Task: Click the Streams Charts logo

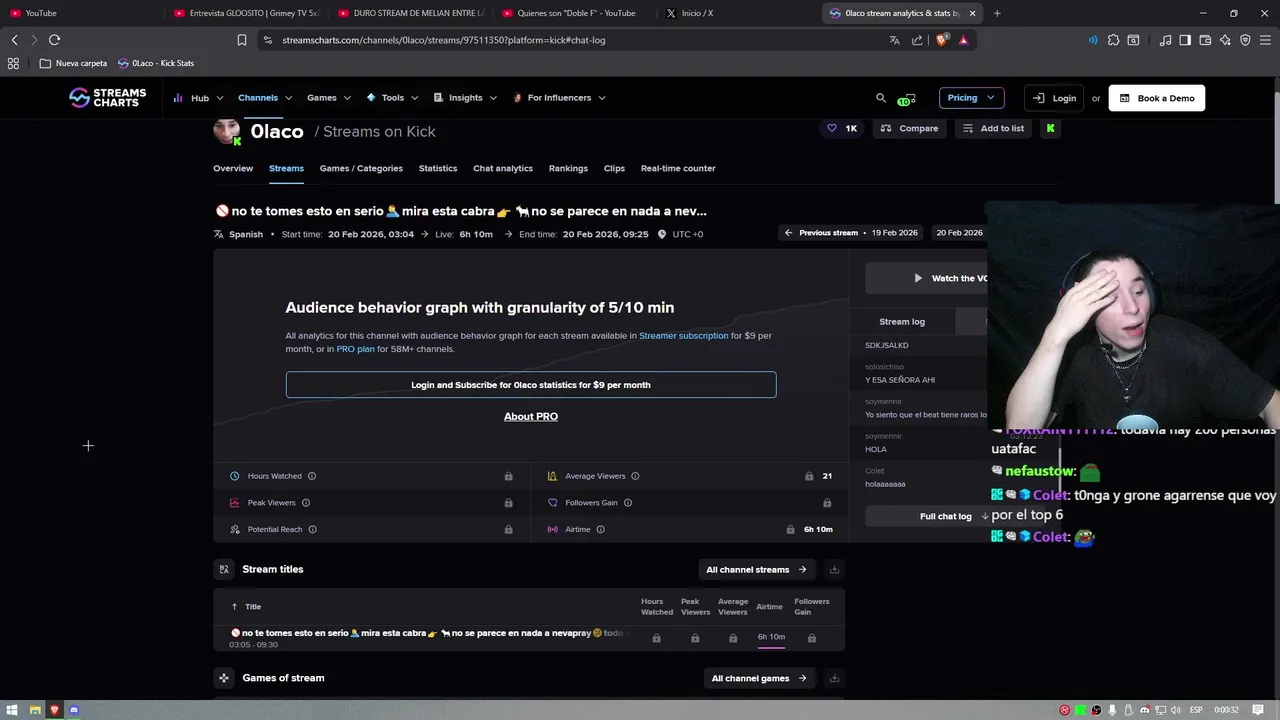Action: pos(107,97)
